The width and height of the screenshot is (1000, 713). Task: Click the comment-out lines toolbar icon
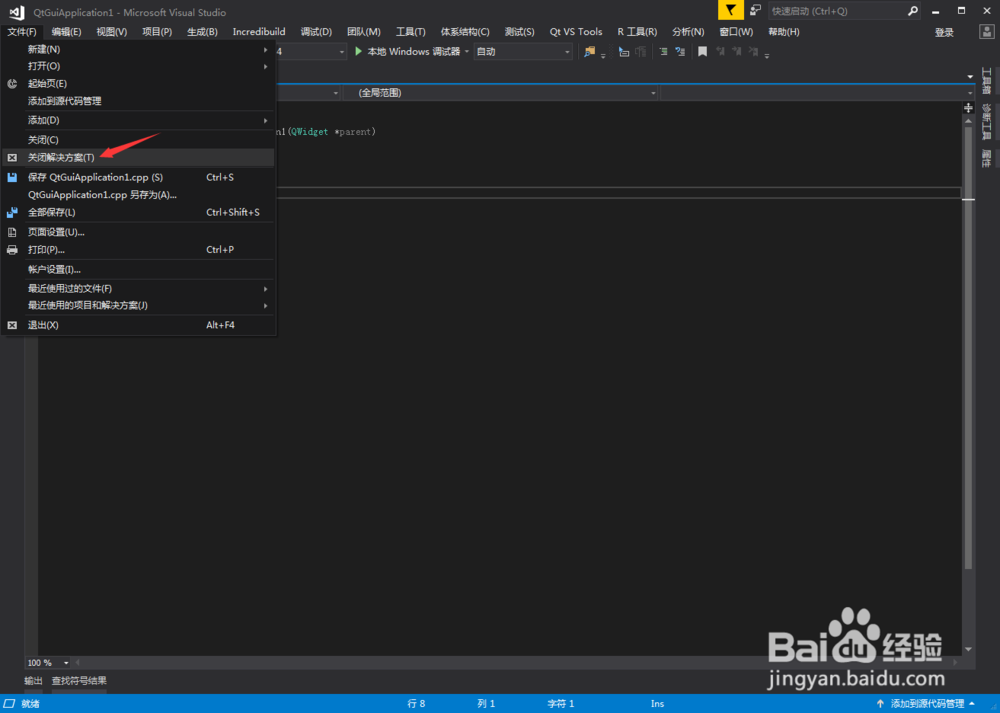pyautogui.click(x=664, y=52)
